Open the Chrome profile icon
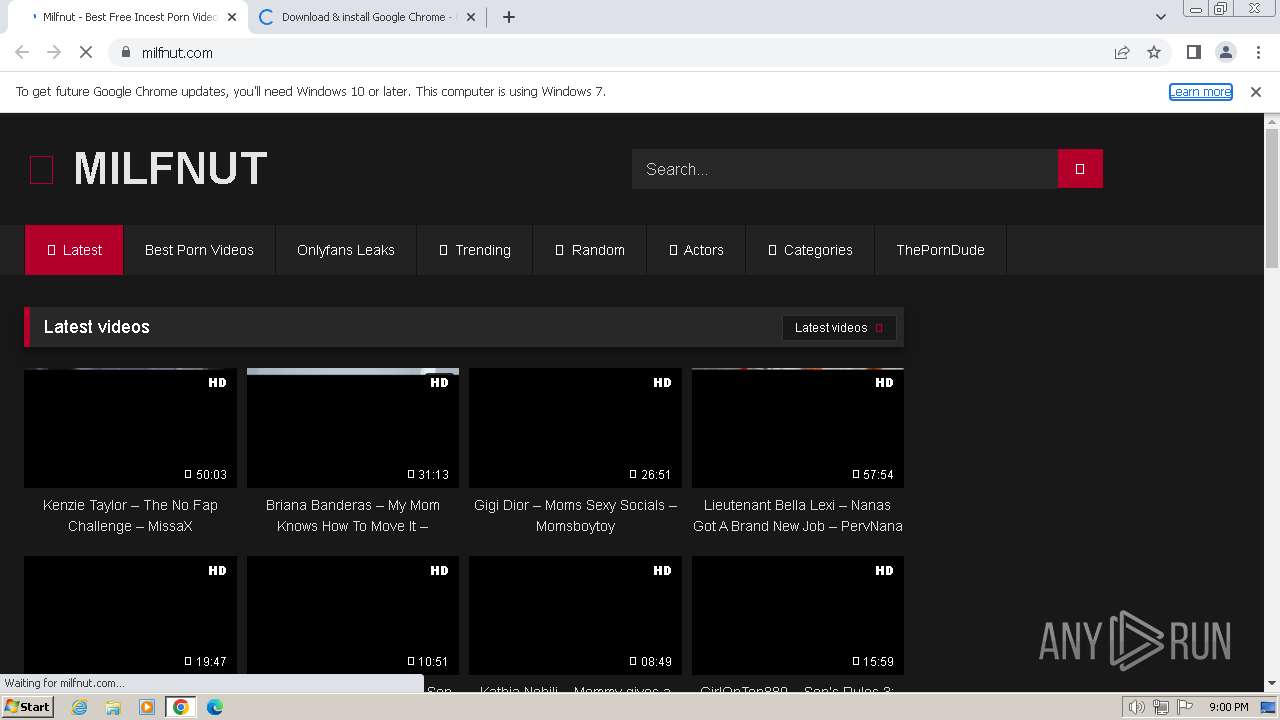This screenshot has height=720, width=1280. (x=1225, y=52)
